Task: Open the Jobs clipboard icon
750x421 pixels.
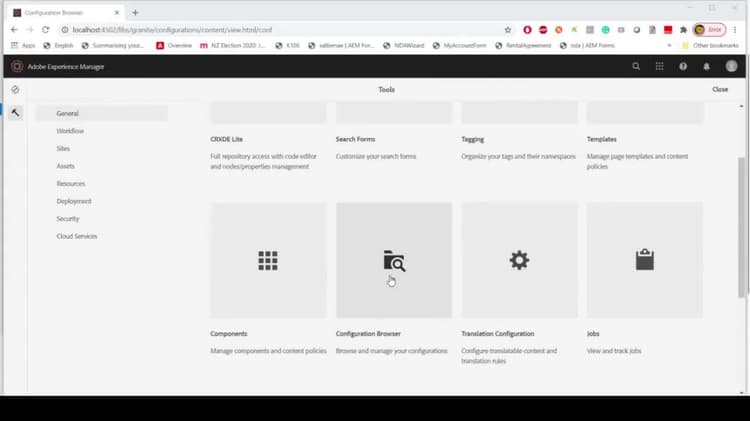Action: click(644, 260)
